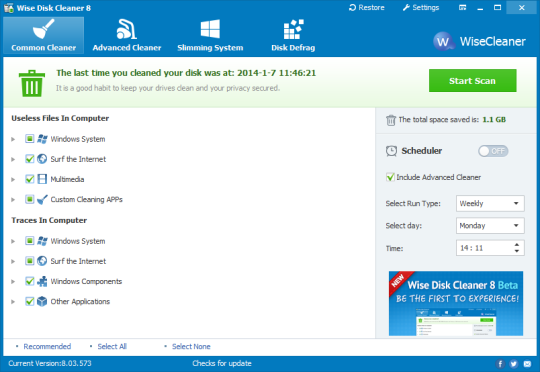Expand the Other Applications category
Image resolution: width=540 pixels, height=372 pixels.
pyautogui.click(x=13, y=301)
